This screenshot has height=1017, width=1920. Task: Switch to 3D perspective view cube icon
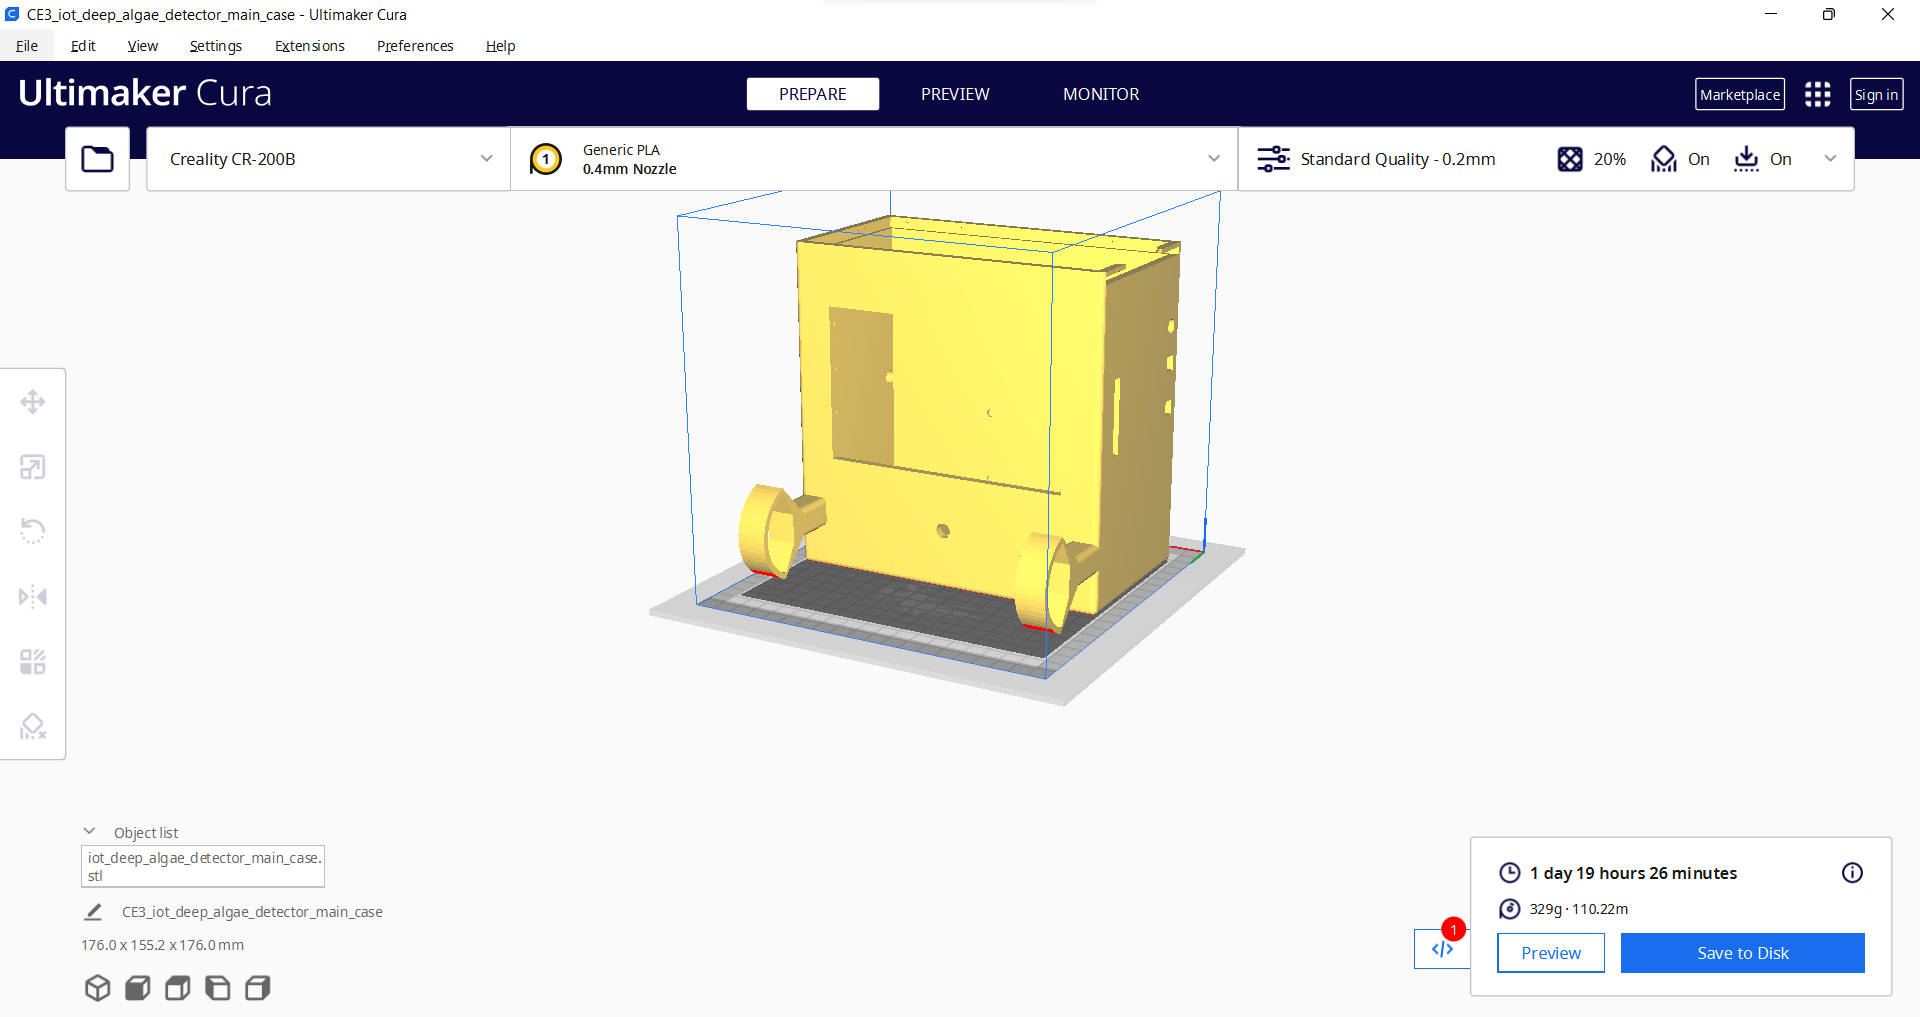[98, 988]
